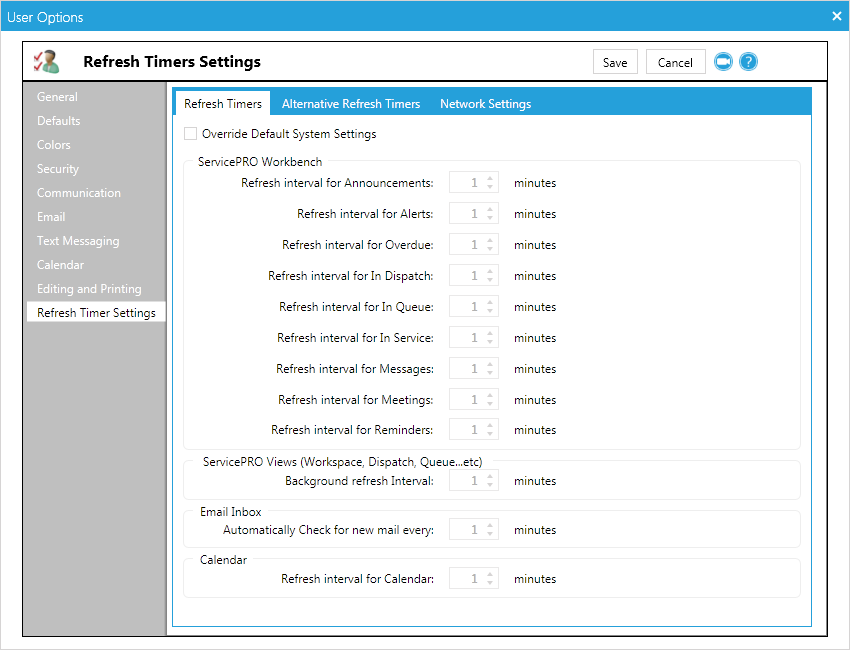
Task: Increase the Overdue refresh interval value
Action: (x=490, y=240)
